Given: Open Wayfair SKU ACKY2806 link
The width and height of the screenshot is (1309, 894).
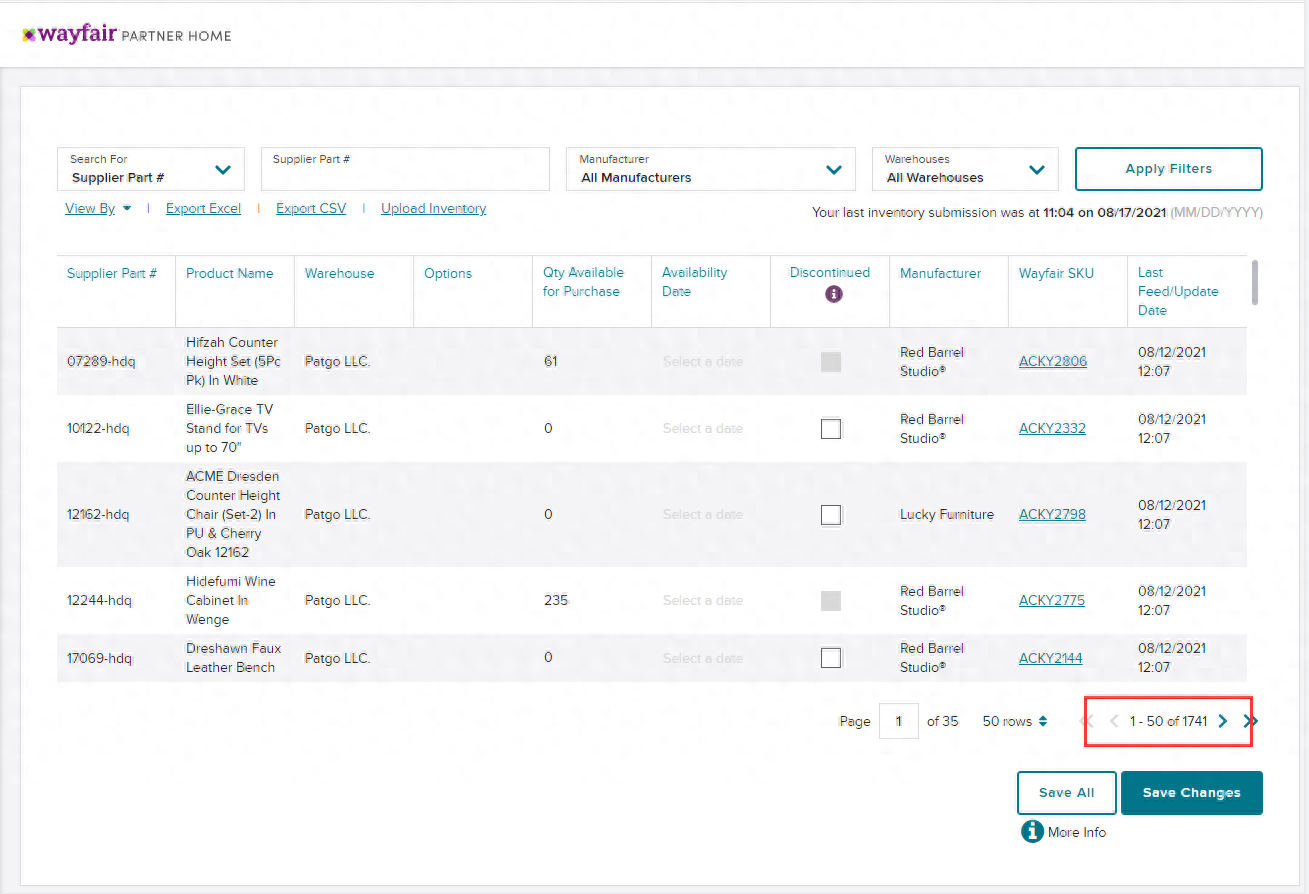Looking at the screenshot, I should [1052, 362].
